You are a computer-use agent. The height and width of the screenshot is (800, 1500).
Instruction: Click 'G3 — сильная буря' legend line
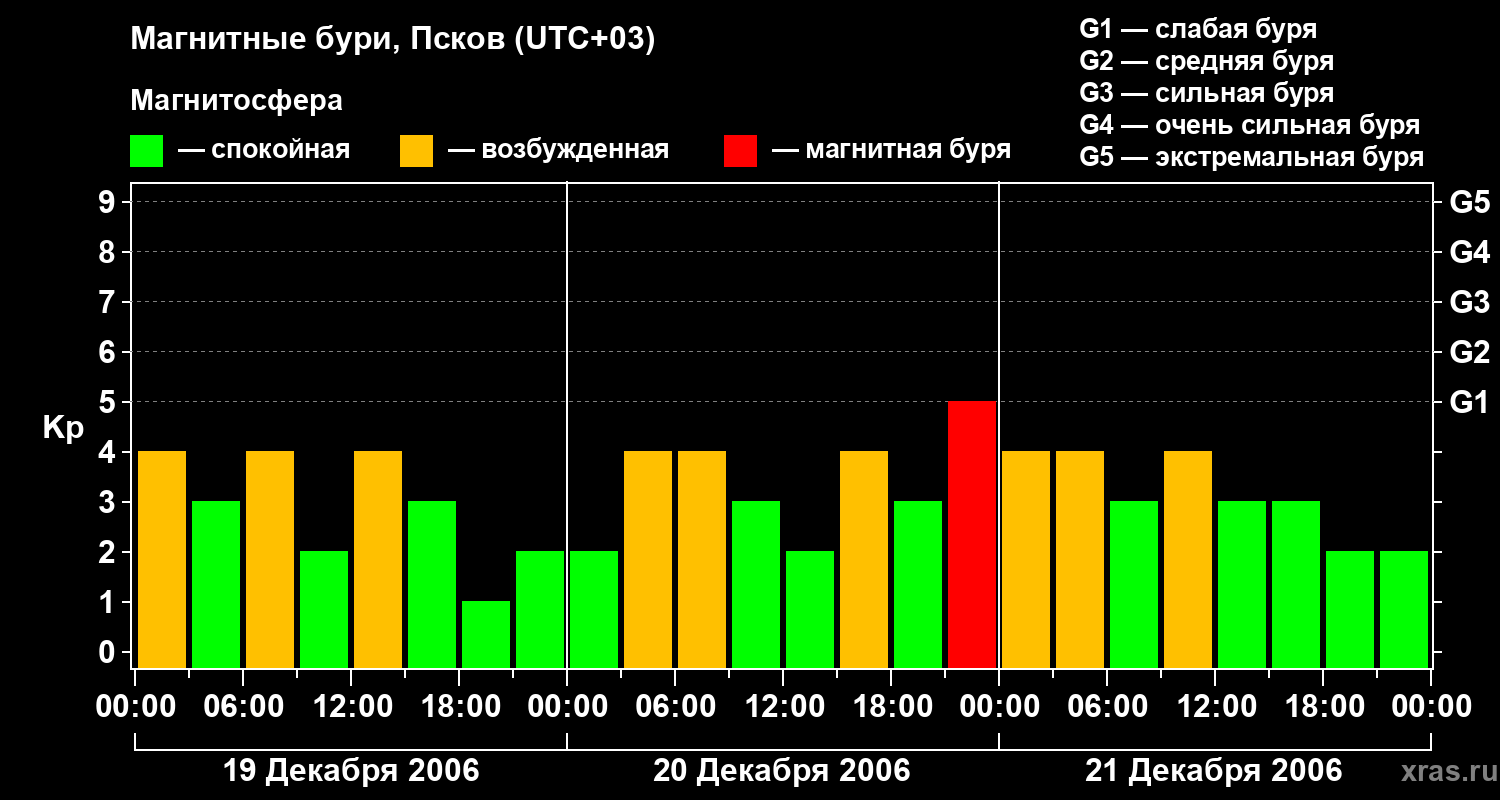1207,93
